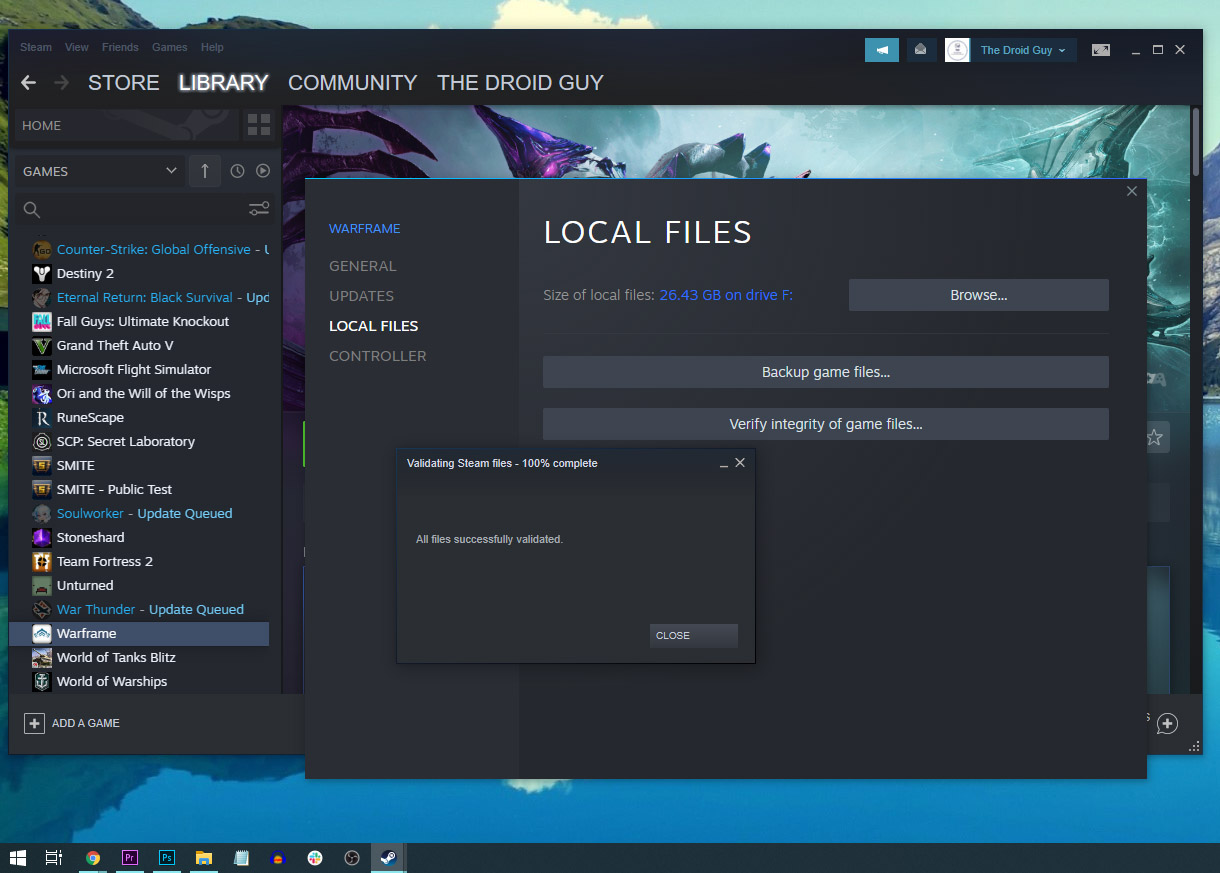Switch to Big Picture mode icon
Screen dimensions: 1220x873
click(x=1101, y=50)
